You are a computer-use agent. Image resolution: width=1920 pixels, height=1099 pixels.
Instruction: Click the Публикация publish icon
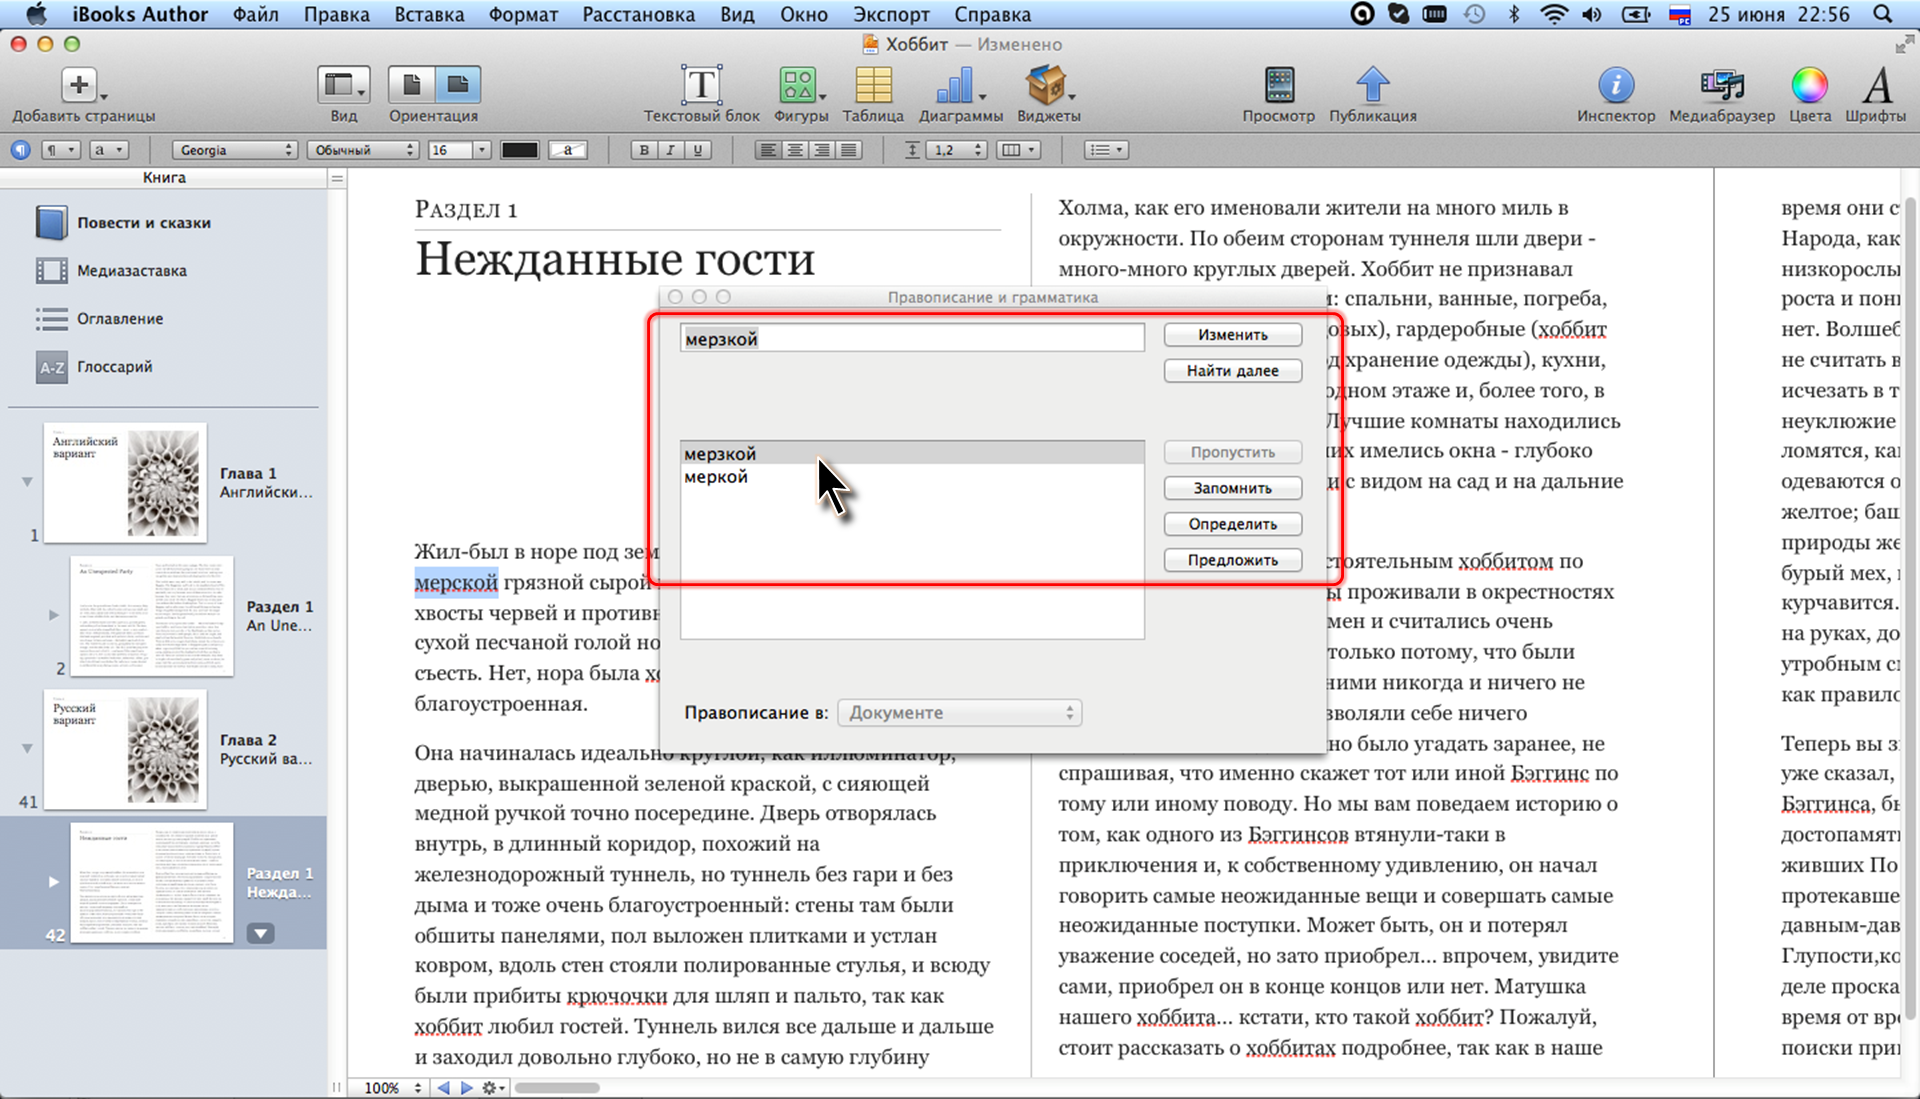click(1373, 85)
